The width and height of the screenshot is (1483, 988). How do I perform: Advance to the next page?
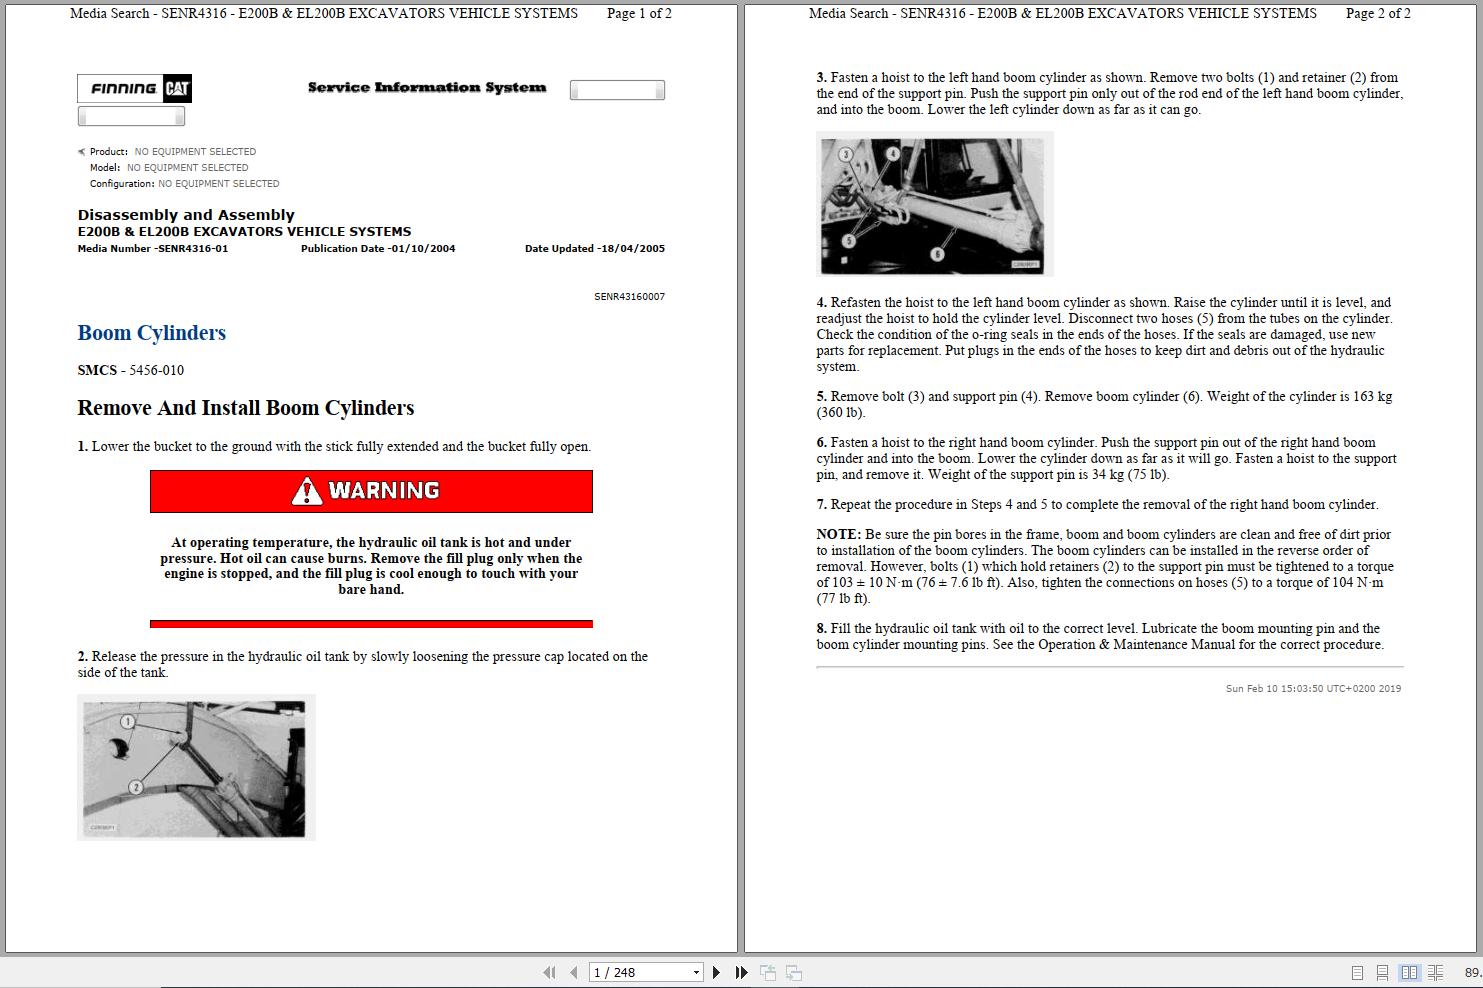coord(715,971)
